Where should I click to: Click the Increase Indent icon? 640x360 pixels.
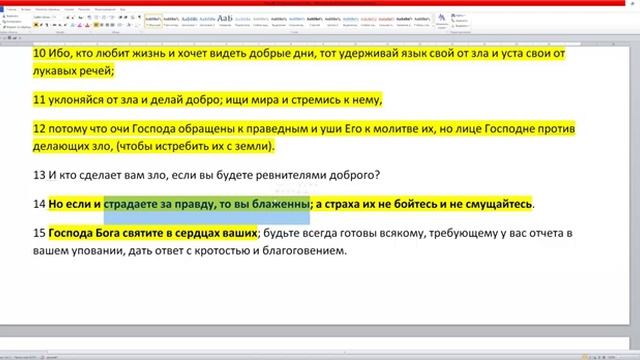click(x=126, y=17)
